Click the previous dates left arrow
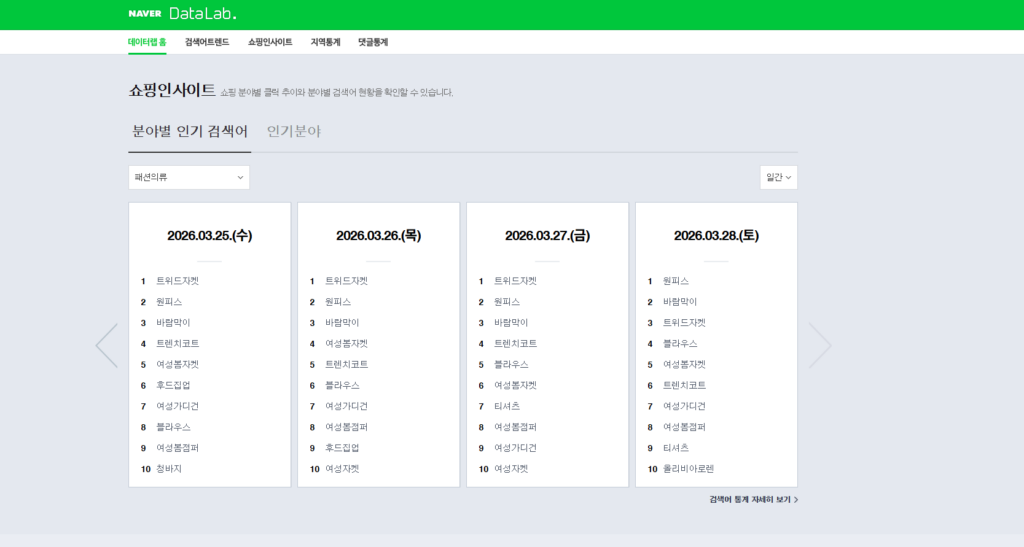Screen dimensions: 1024x547 107,345
